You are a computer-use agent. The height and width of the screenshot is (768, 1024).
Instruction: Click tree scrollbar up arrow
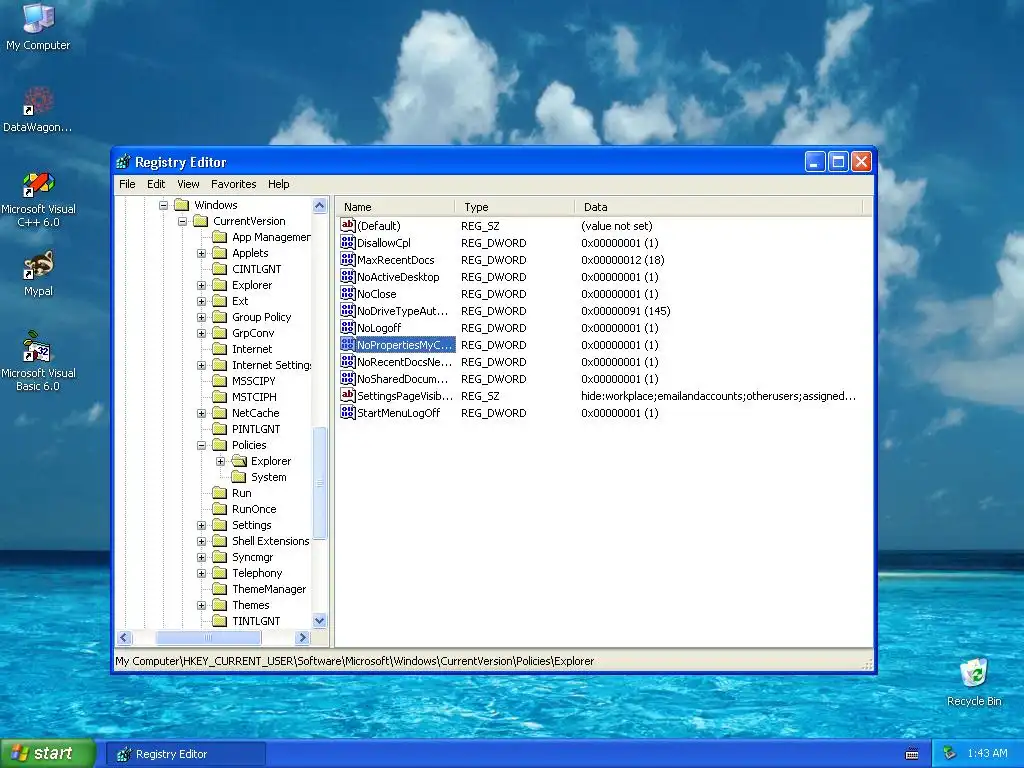click(319, 206)
